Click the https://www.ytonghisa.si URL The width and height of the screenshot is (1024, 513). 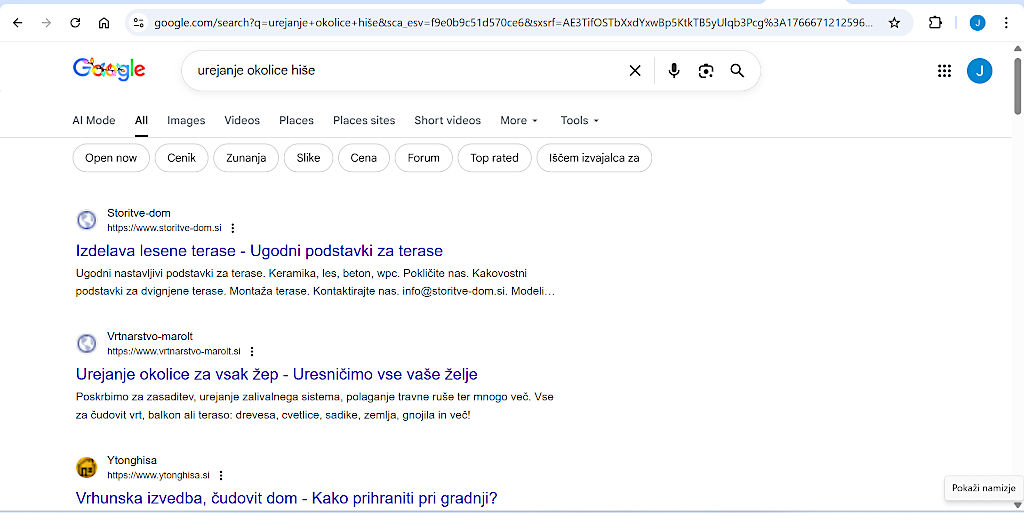[x=159, y=475]
